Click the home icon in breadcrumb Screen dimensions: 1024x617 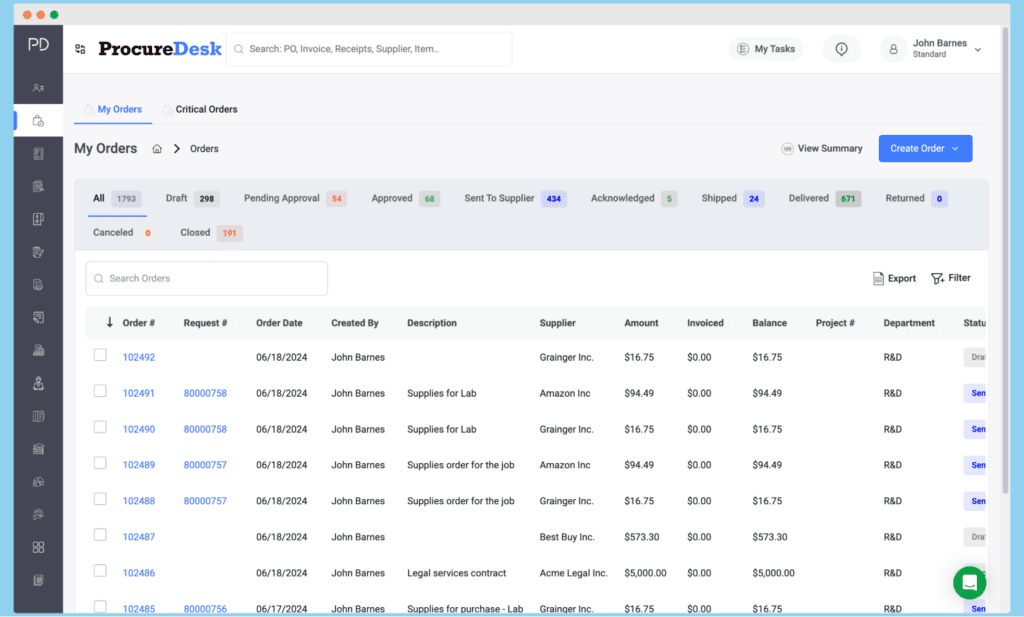click(157, 149)
